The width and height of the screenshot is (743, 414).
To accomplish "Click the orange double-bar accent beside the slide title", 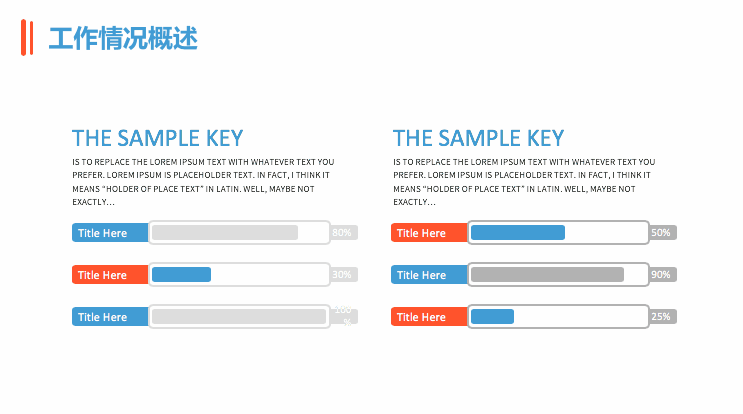I will click(x=27, y=38).
